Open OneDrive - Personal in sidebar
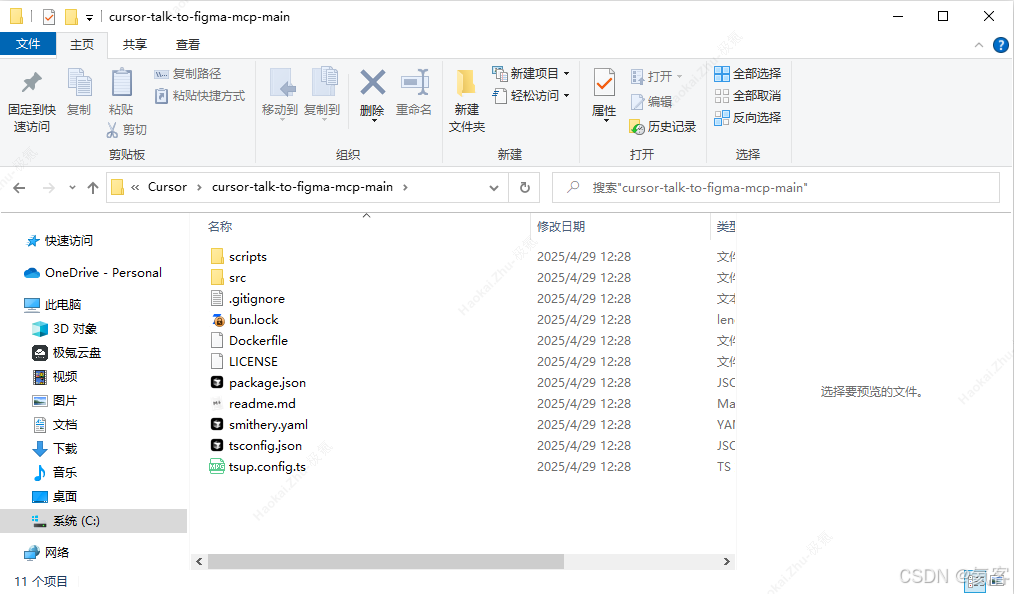 103,273
